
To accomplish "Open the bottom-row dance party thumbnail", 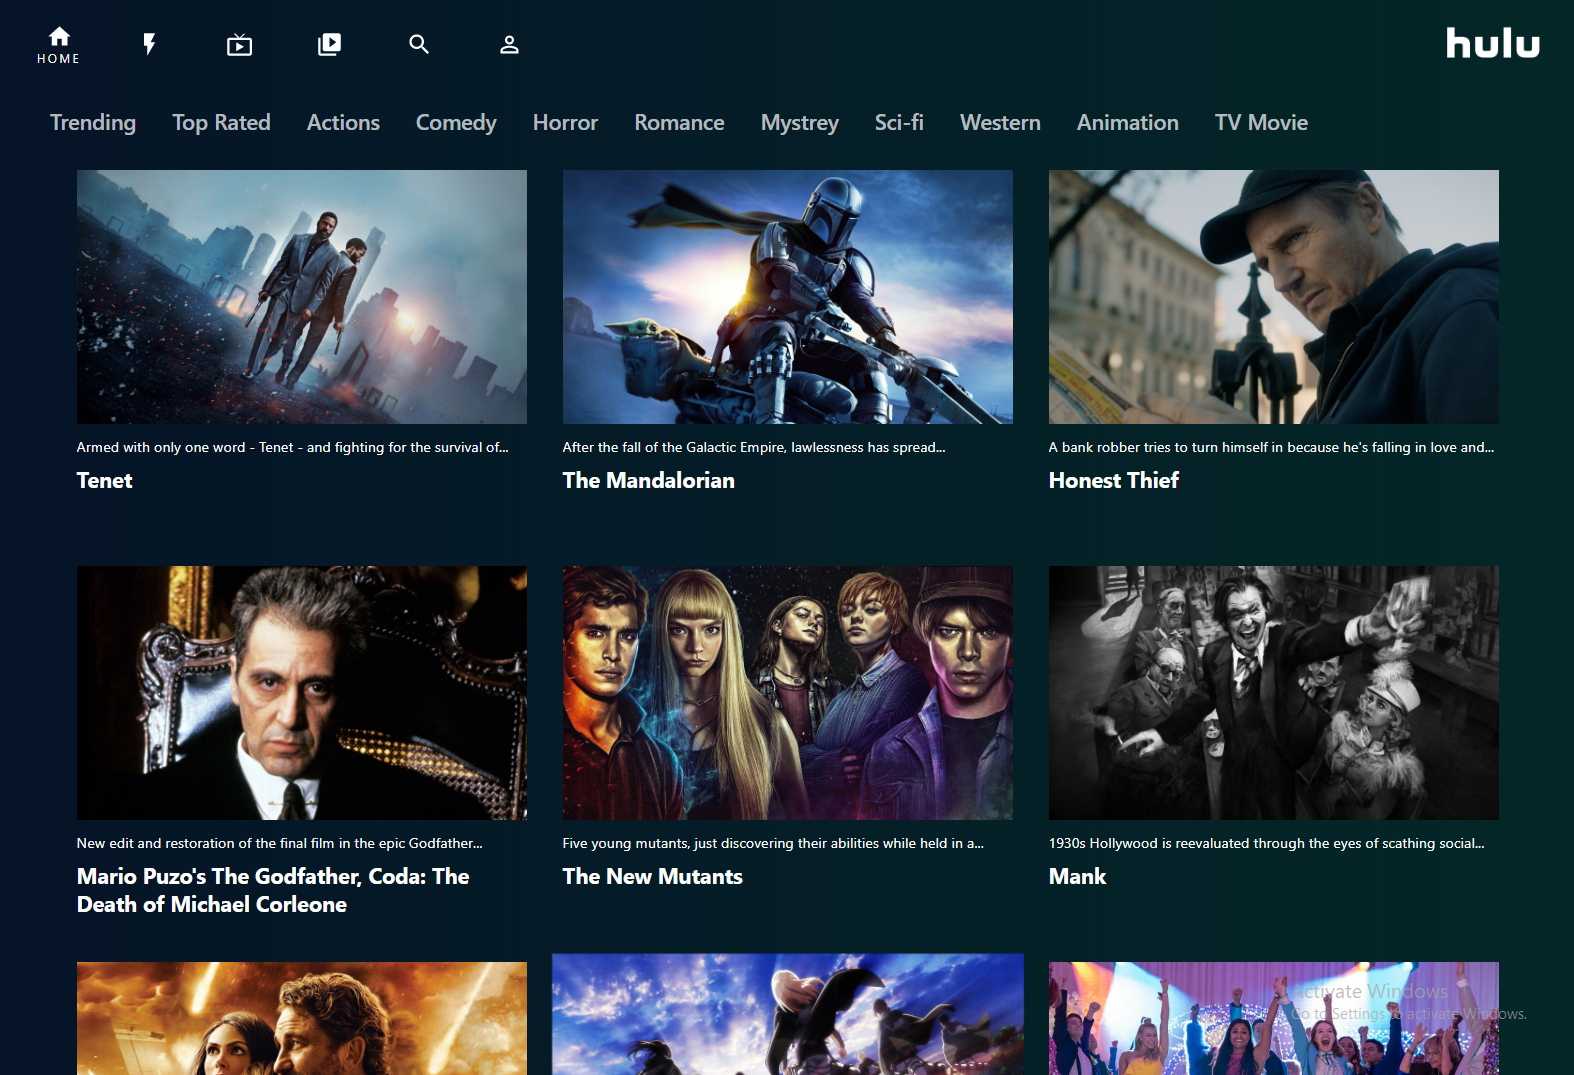I will [1274, 1018].
